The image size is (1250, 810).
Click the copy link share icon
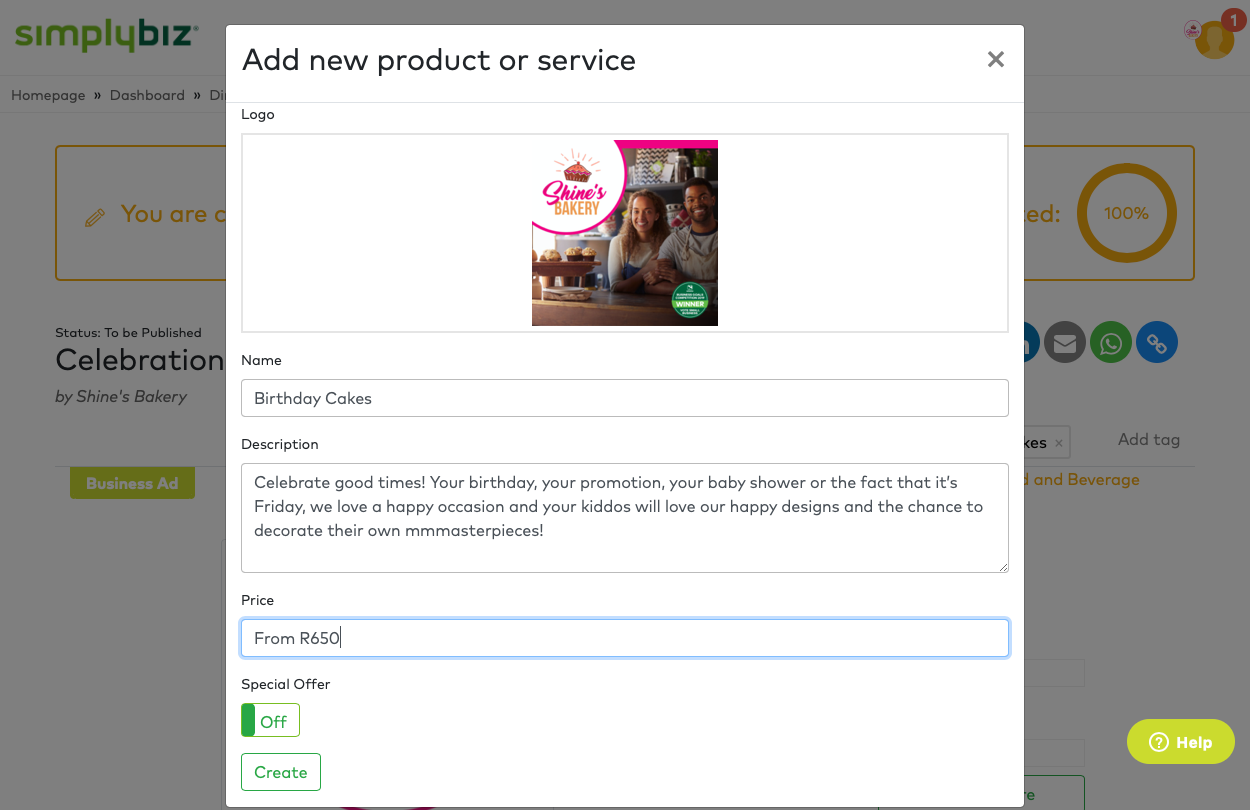click(x=1157, y=343)
